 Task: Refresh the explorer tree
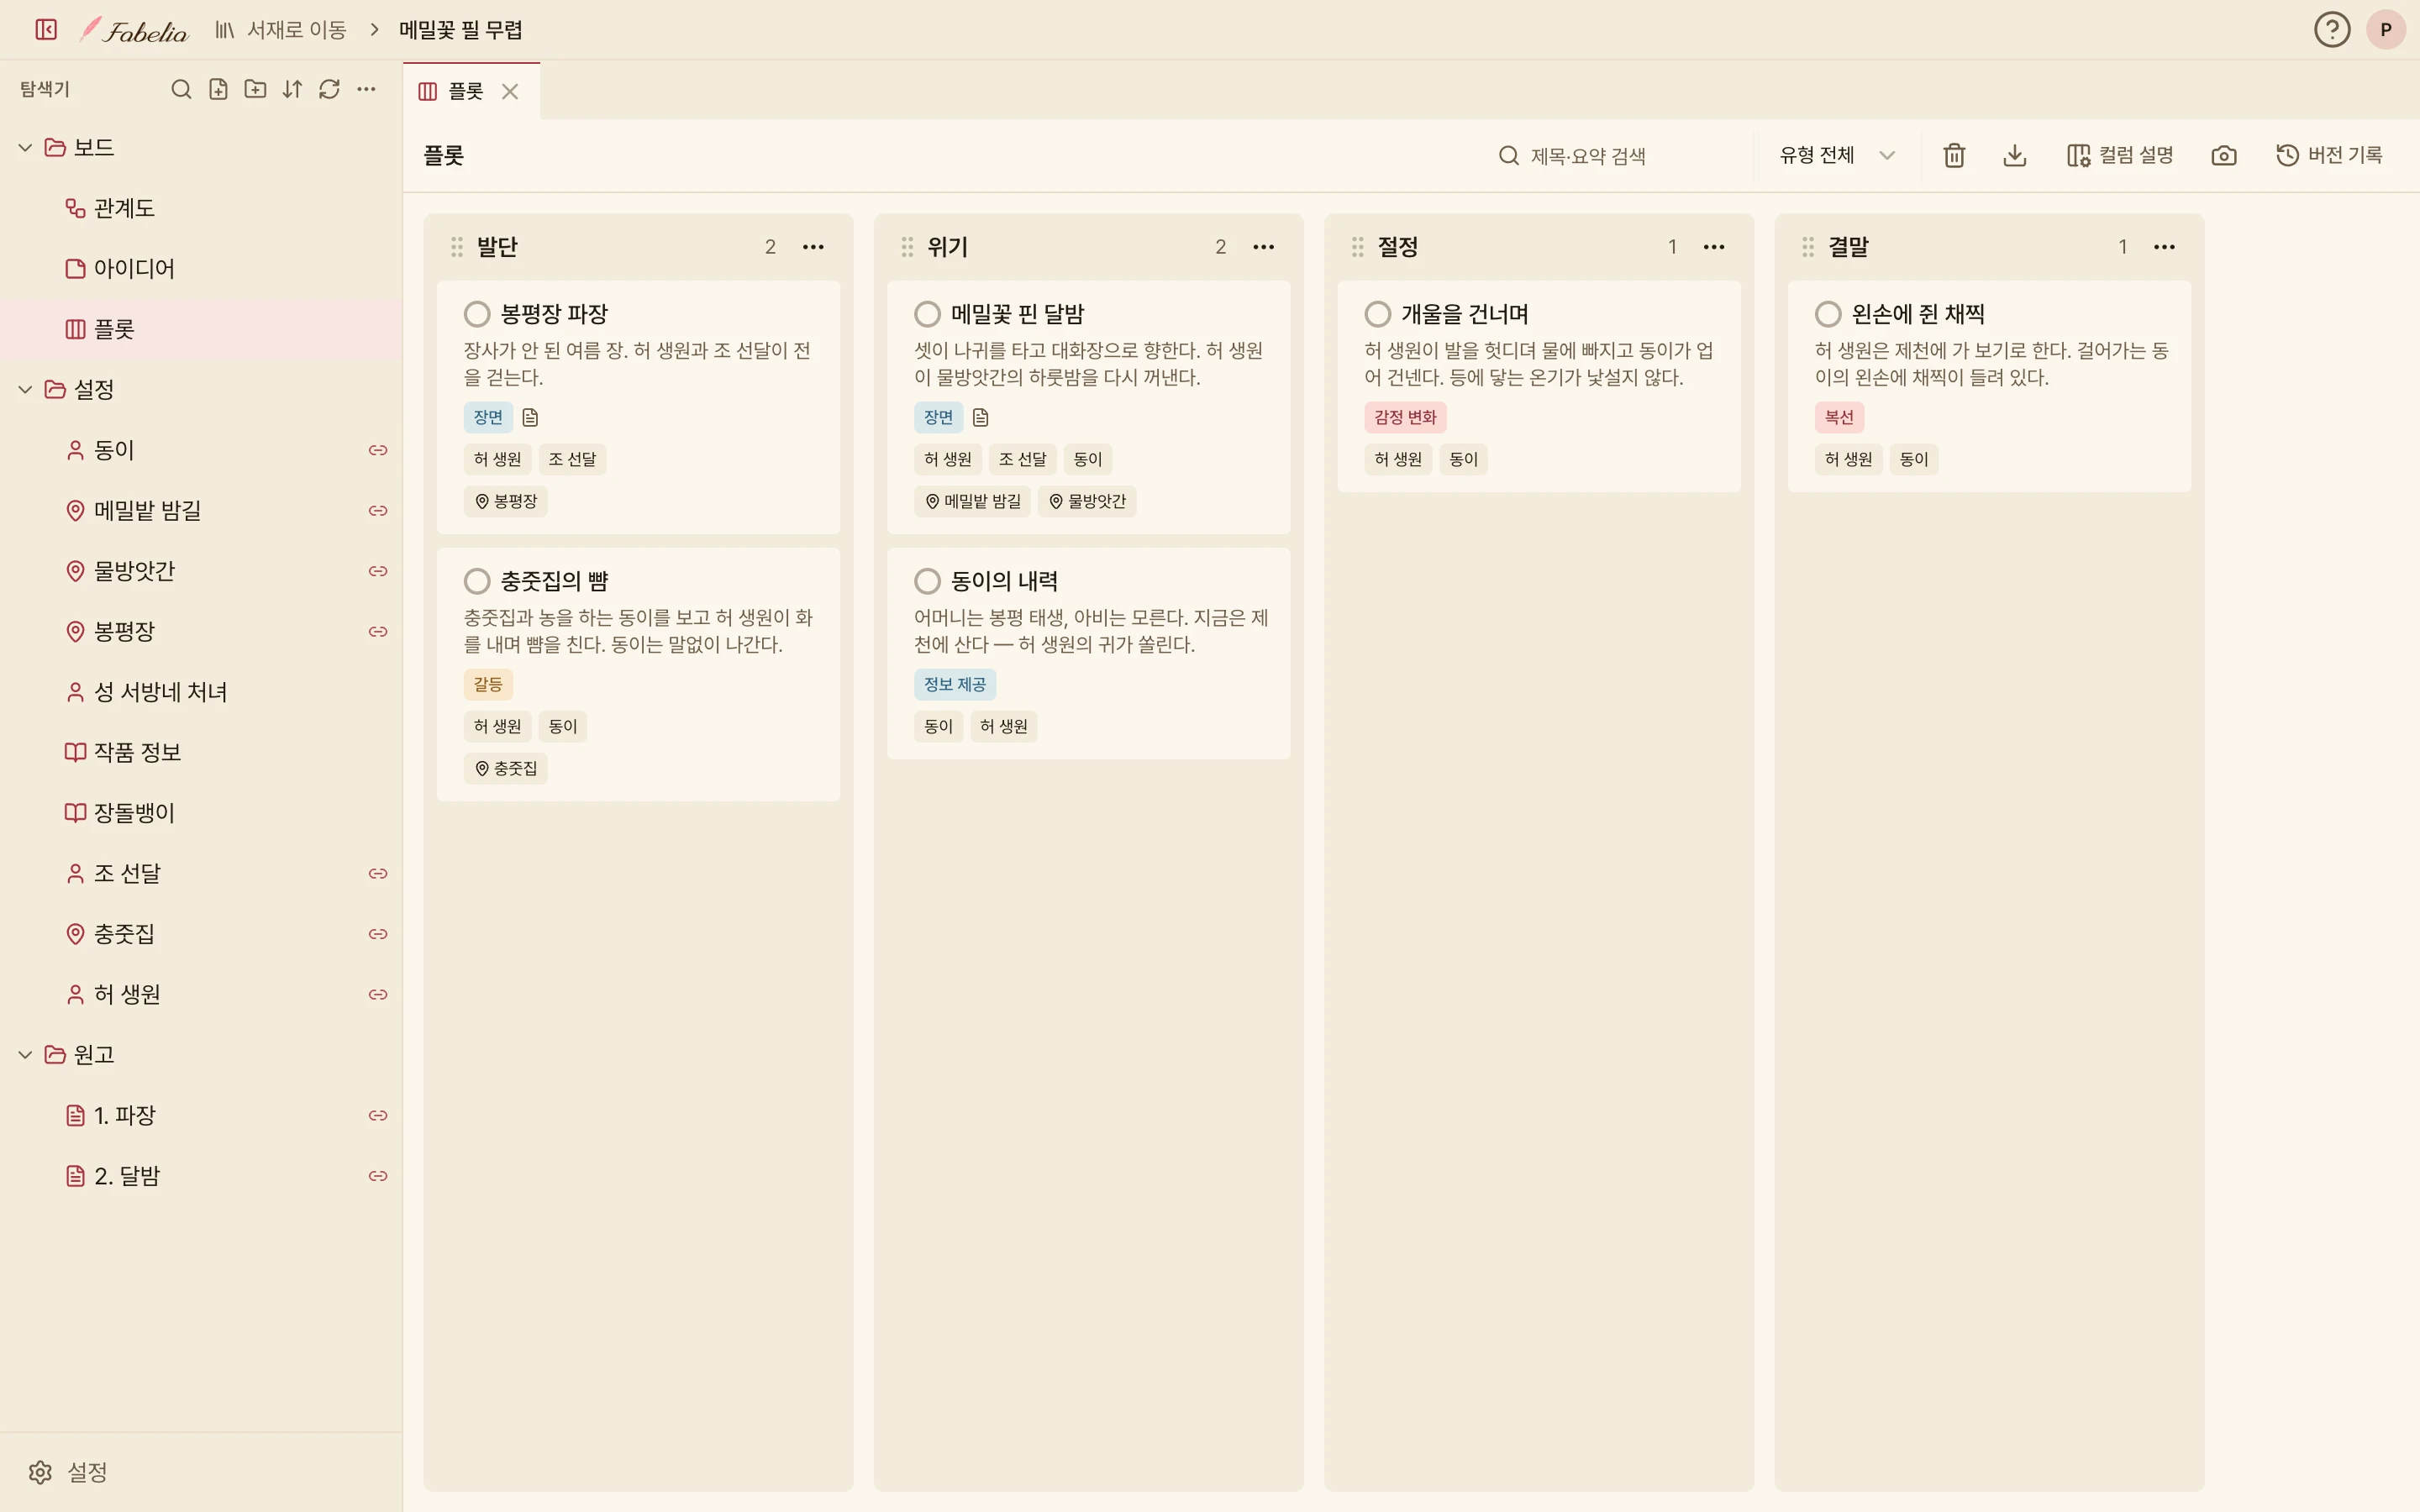pyautogui.click(x=329, y=89)
